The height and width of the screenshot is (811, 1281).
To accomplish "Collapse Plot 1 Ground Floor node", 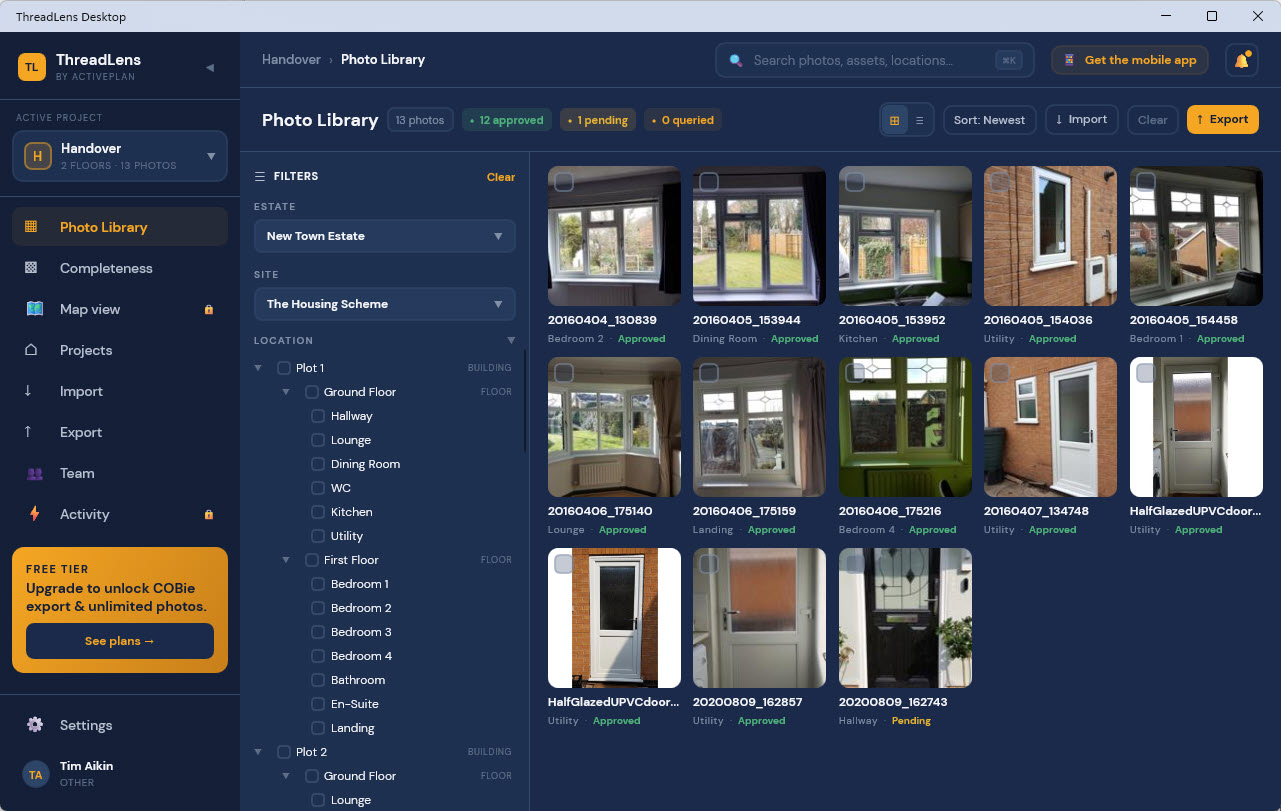I will pyautogui.click(x=286, y=392).
